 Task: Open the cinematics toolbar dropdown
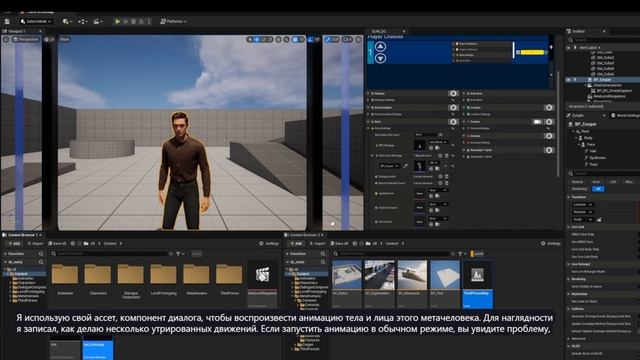coord(98,21)
